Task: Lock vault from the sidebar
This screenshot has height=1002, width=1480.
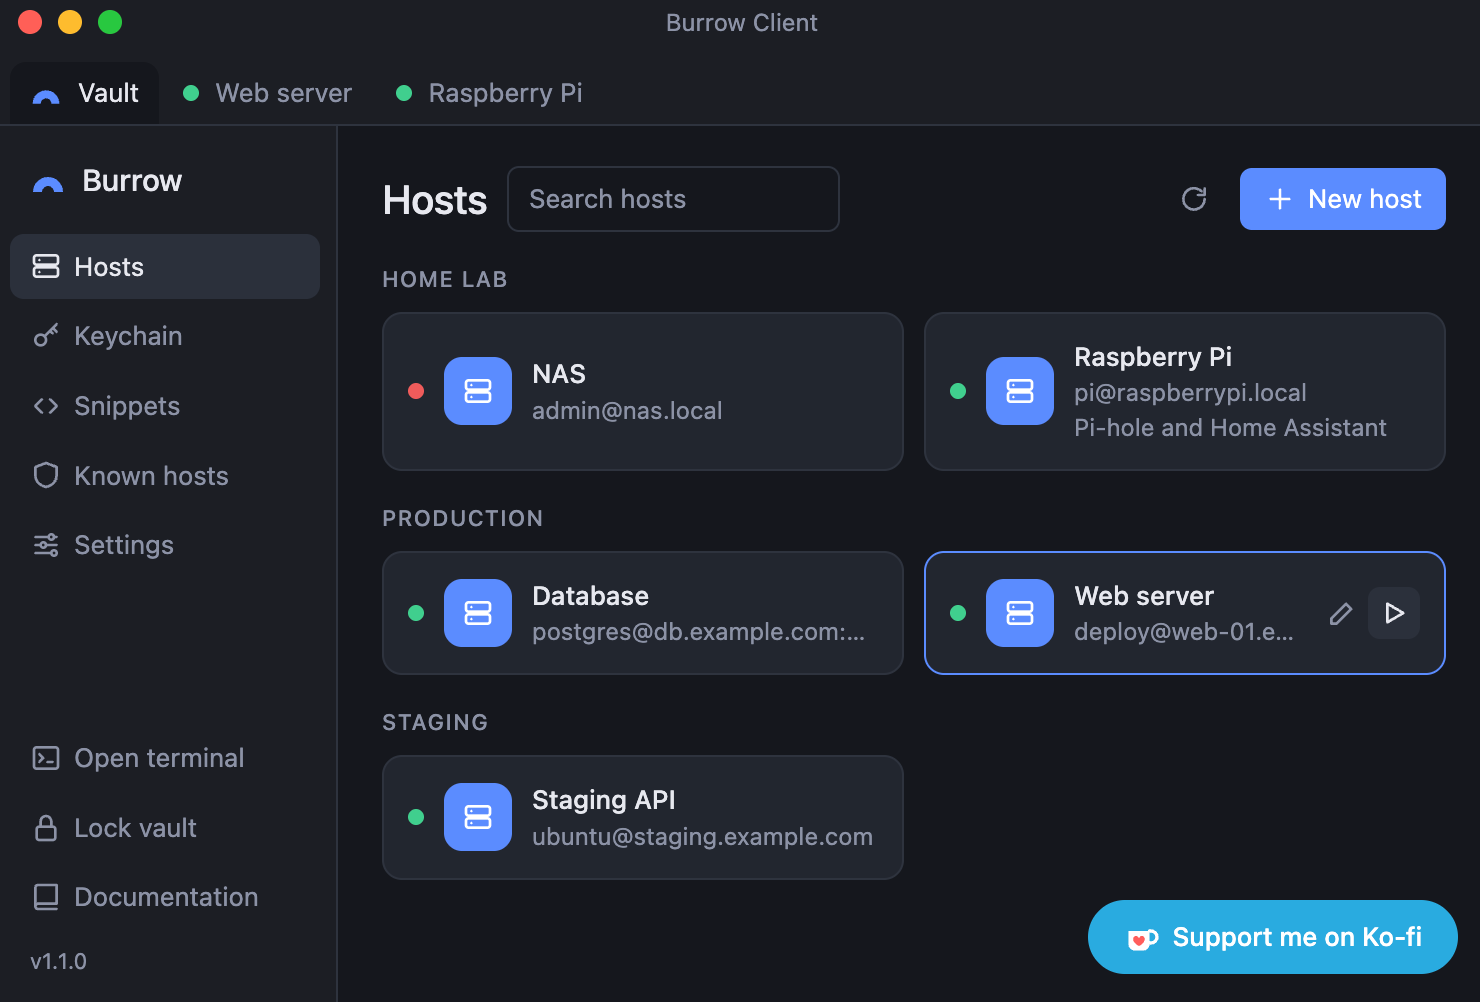Action: pyautogui.click(x=165, y=828)
